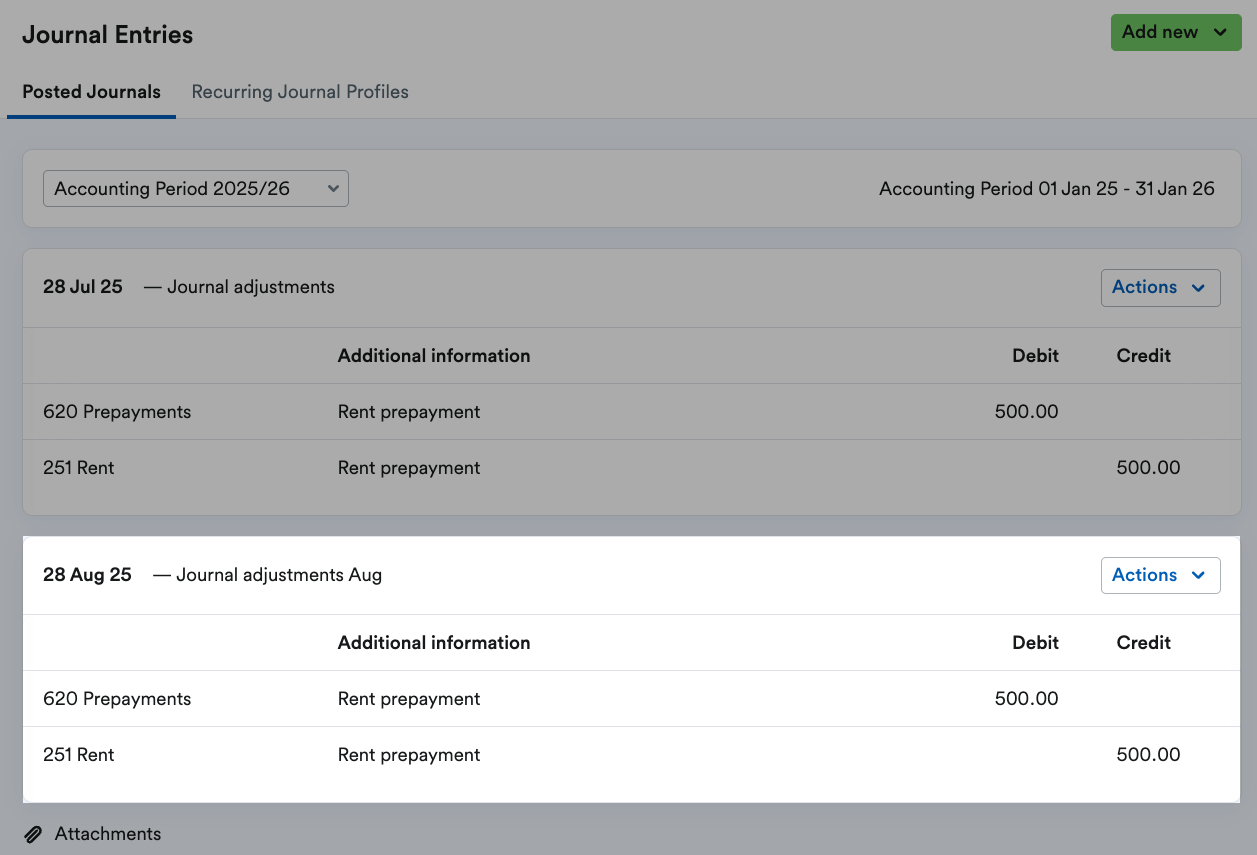The width and height of the screenshot is (1257, 855).
Task: Click the 251 Rent account in August journal
Action: tap(78, 754)
